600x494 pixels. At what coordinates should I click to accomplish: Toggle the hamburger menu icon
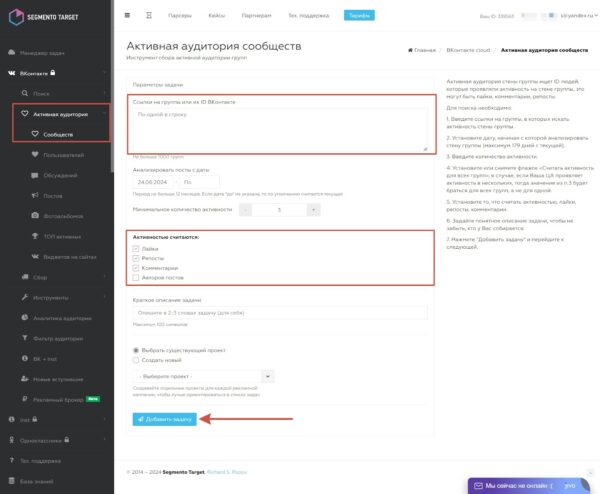(x=127, y=15)
